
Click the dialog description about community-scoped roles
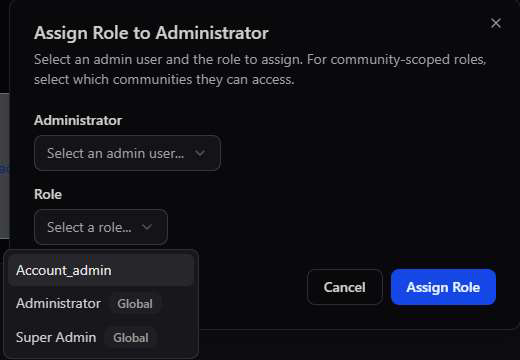(x=260, y=69)
